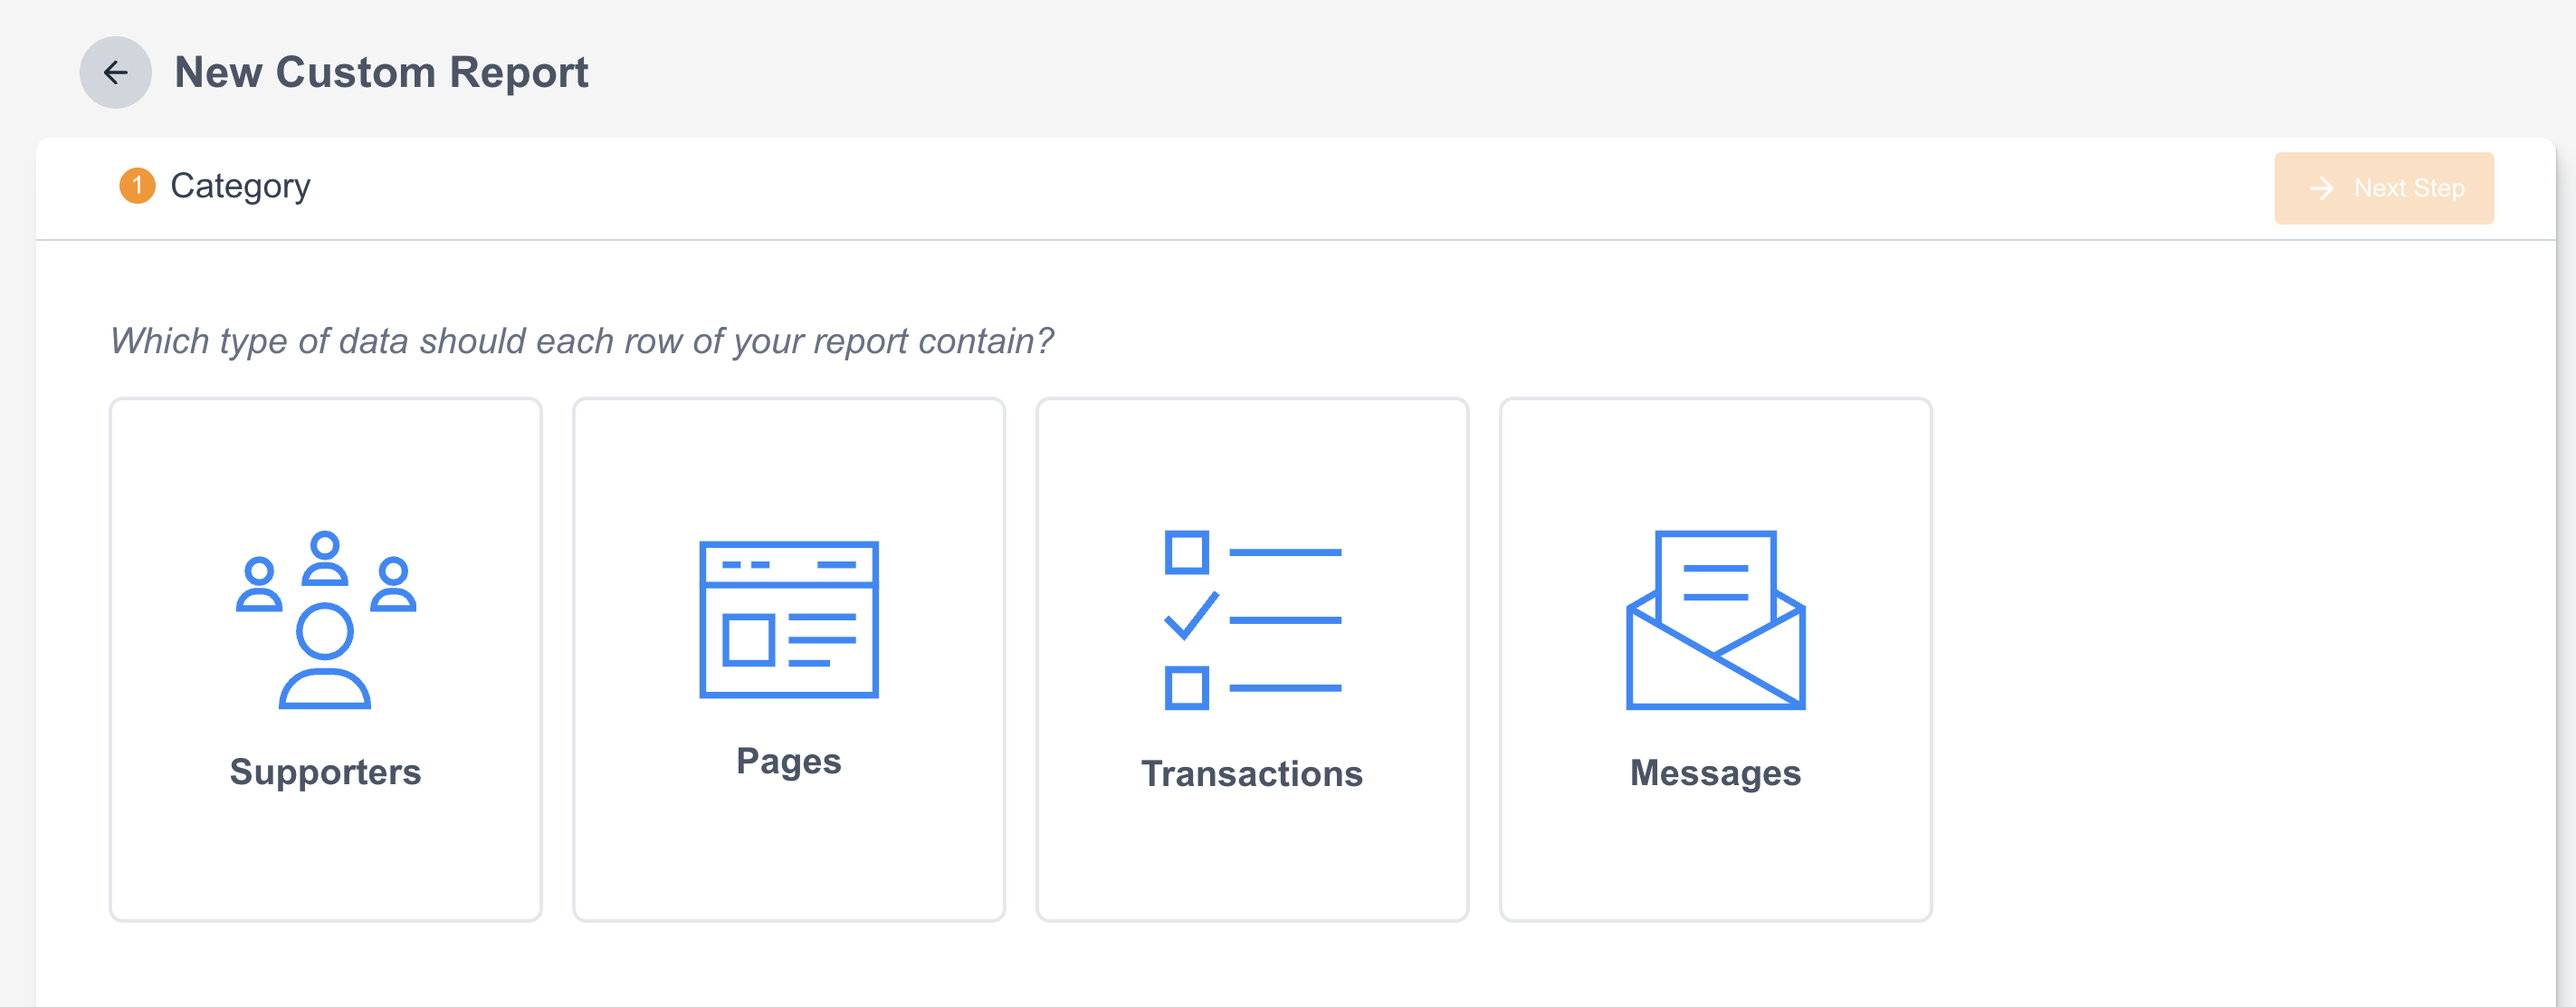Image resolution: width=2576 pixels, height=1007 pixels.
Task: Click the Pages label text
Action: (x=788, y=761)
